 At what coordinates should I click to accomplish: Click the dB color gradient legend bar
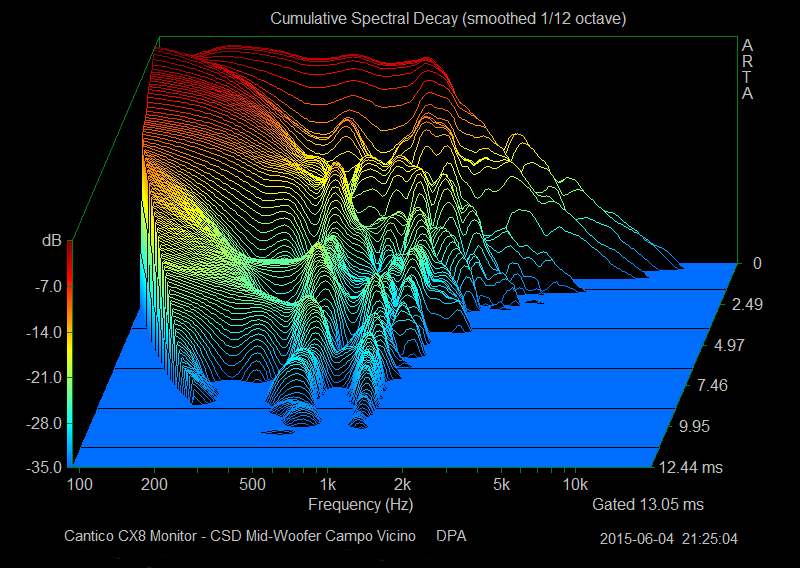point(69,353)
